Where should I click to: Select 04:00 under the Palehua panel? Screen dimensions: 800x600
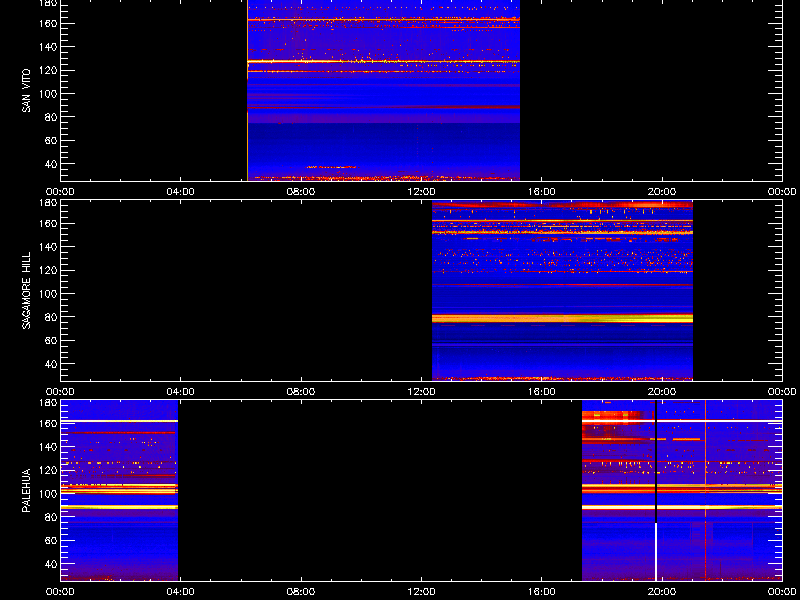(181, 592)
